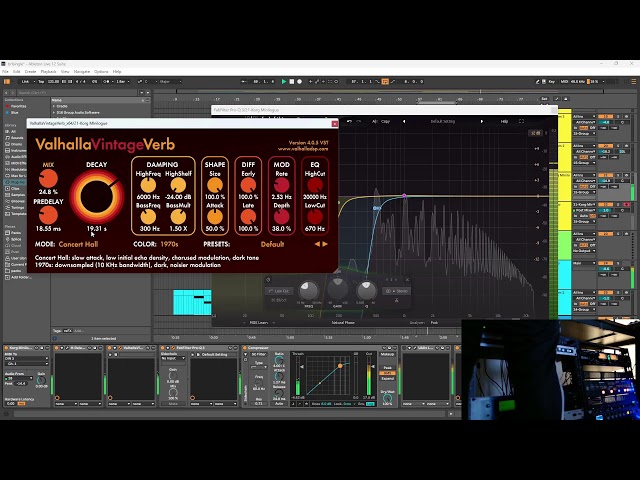Go to next Valhalla preset arrow
Viewport: 640px width, 480px height.
tap(325, 244)
